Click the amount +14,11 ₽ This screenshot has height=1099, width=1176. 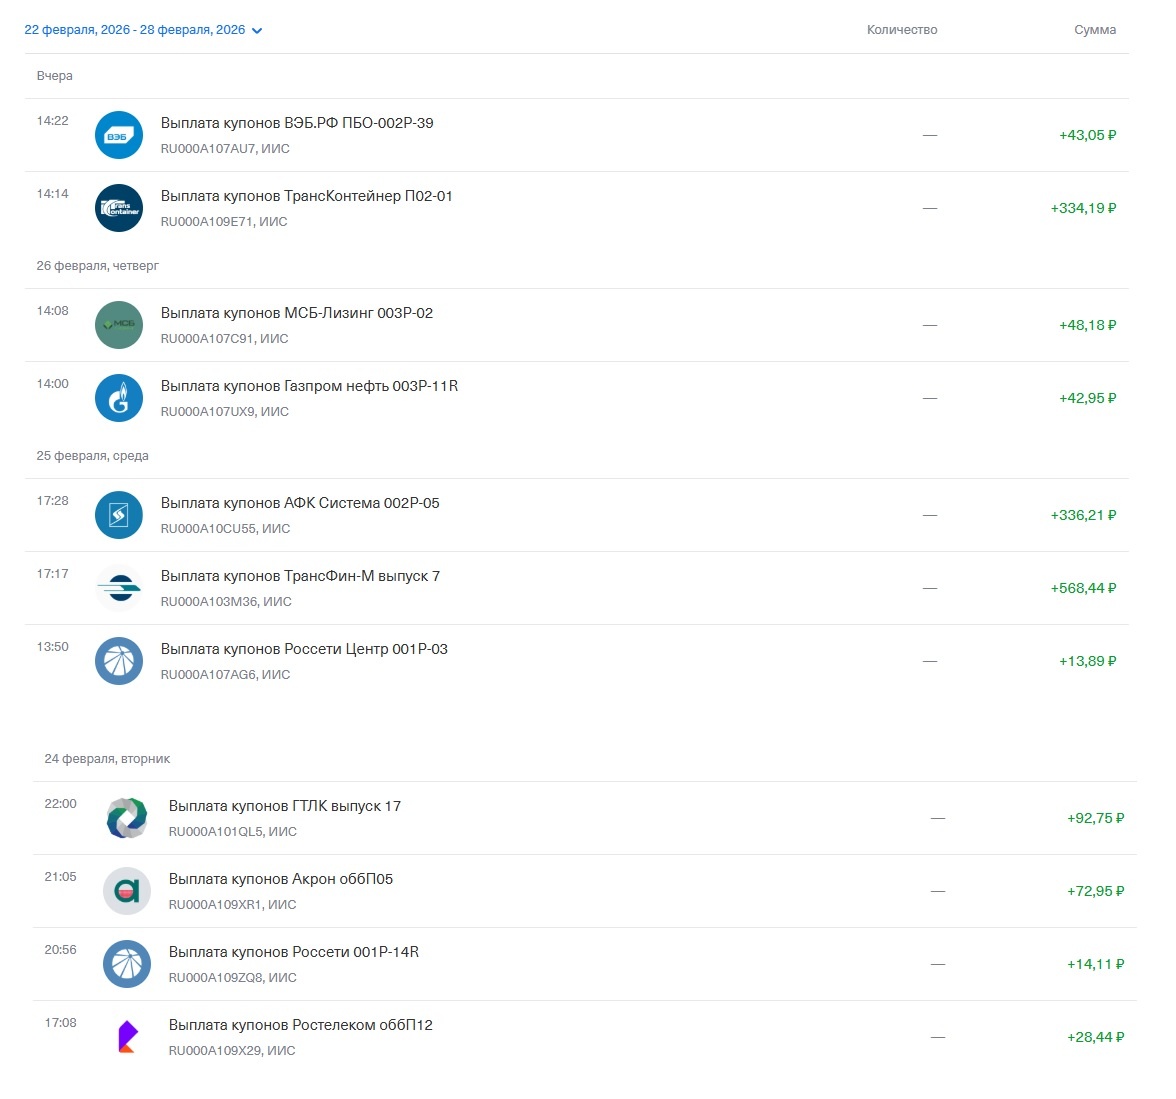coord(1096,964)
